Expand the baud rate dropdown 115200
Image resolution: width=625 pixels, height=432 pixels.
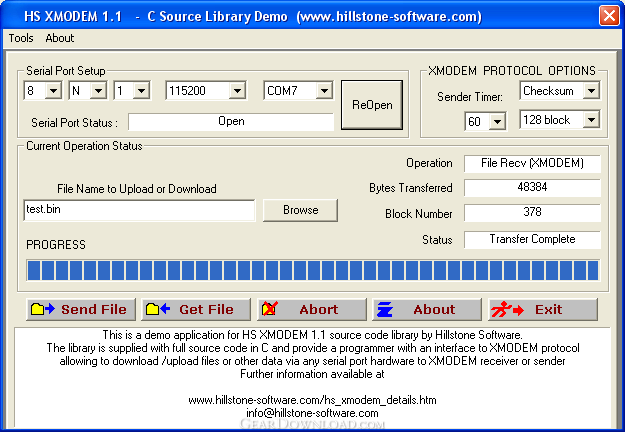pos(237,91)
